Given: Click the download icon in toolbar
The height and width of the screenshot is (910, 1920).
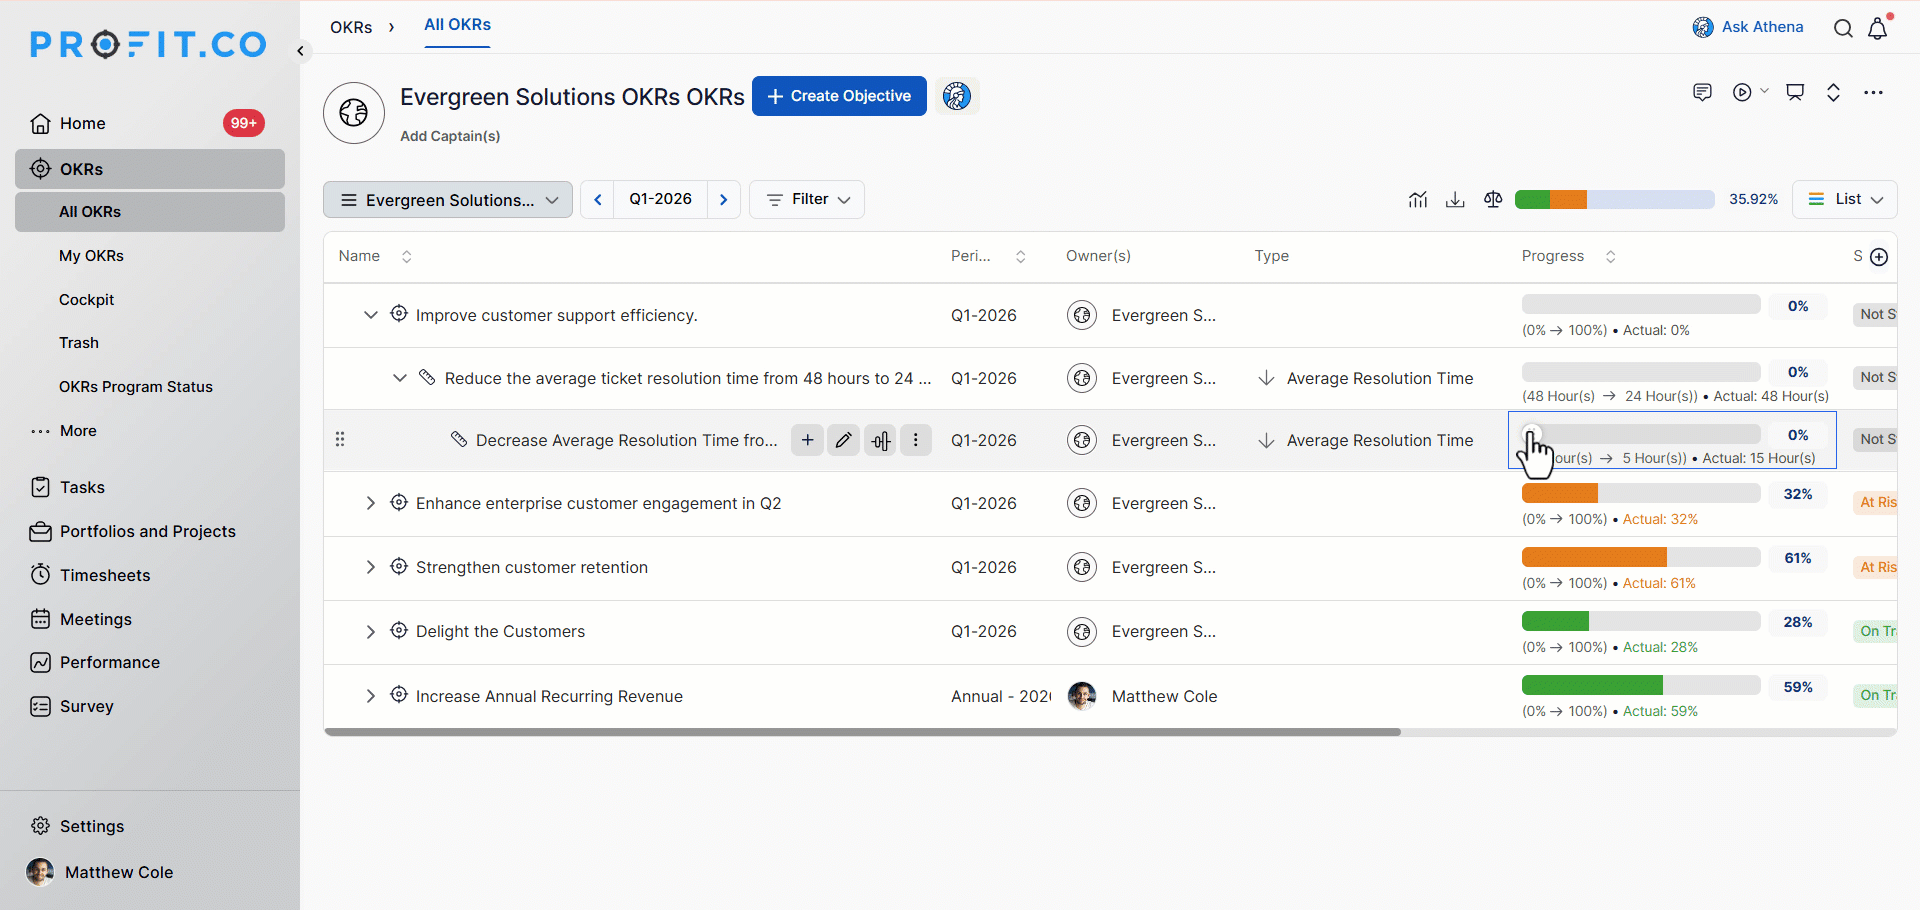Looking at the screenshot, I should (1455, 200).
